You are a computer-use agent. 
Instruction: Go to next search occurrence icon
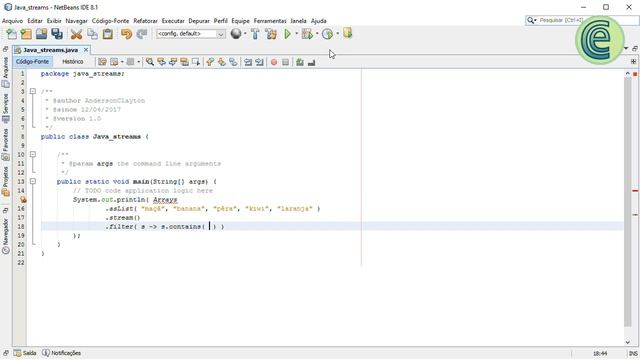(173, 62)
